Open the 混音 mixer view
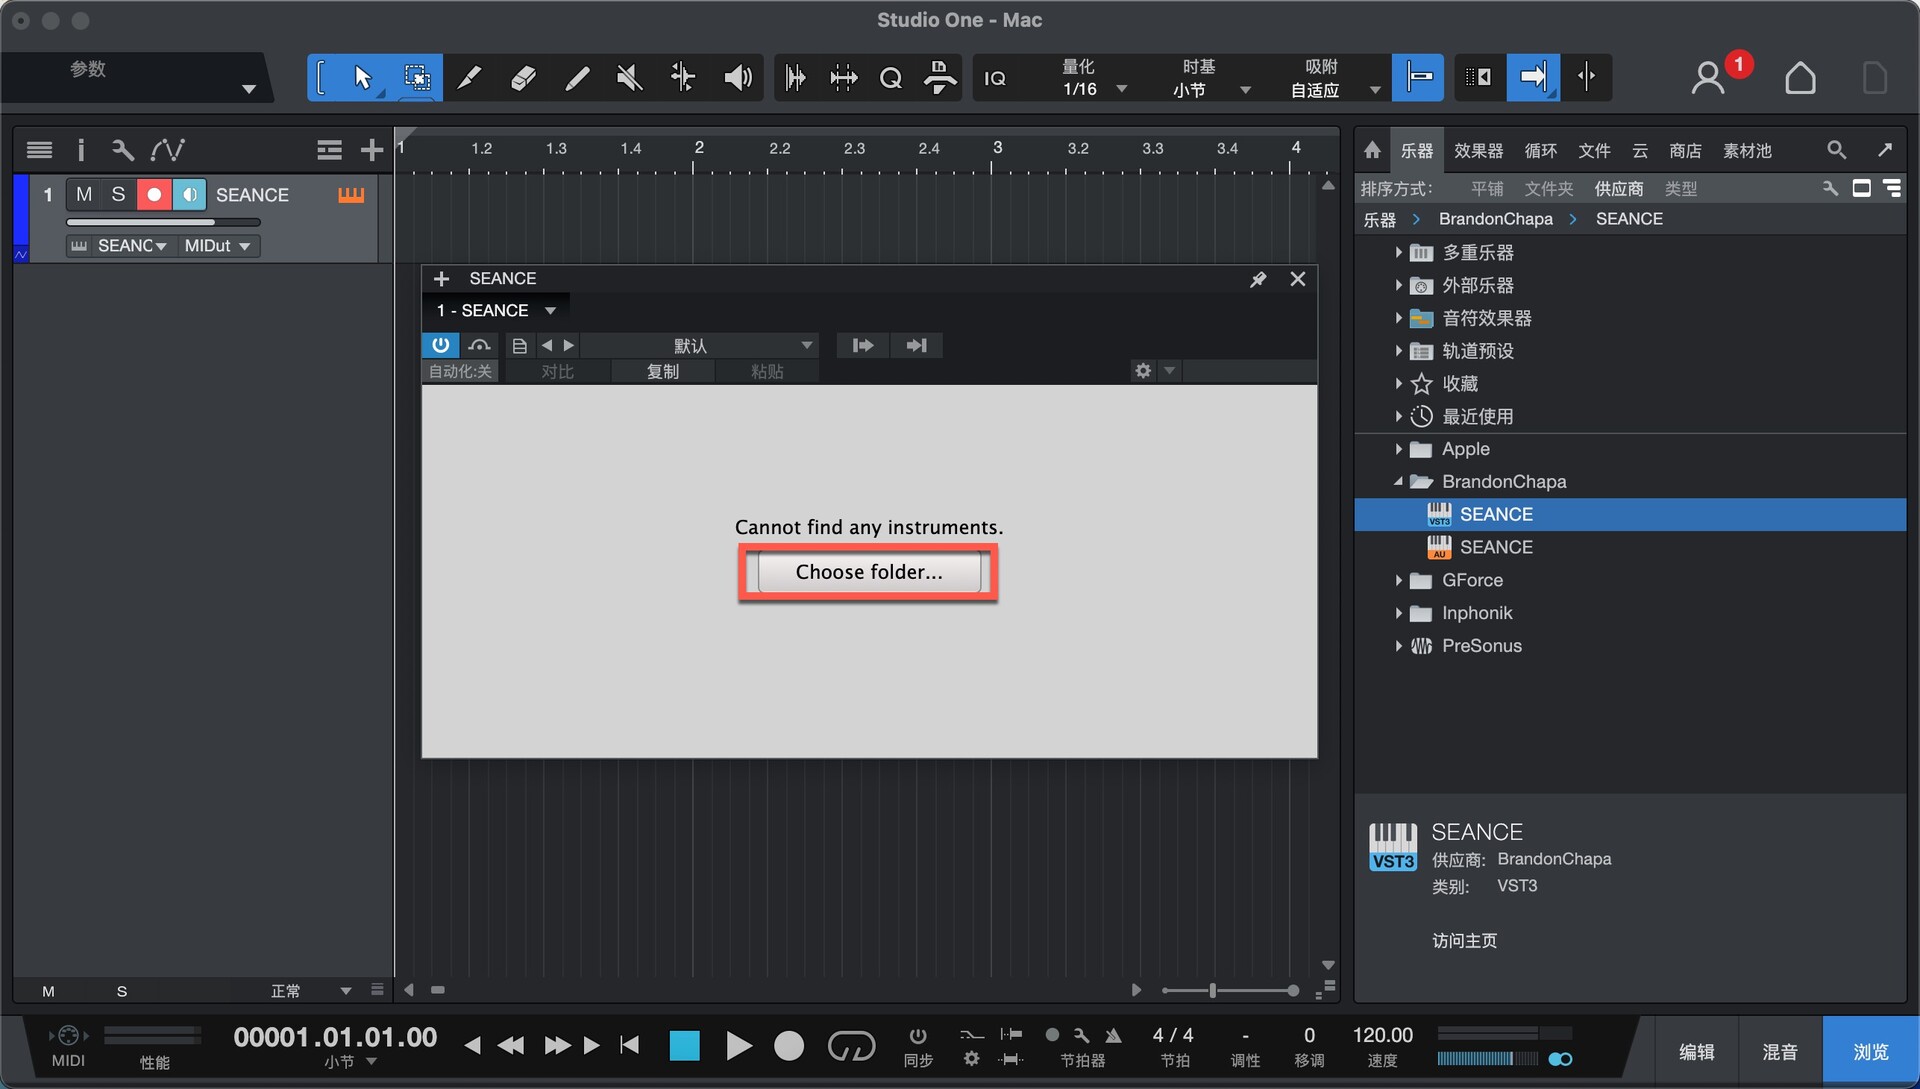The width and height of the screenshot is (1920, 1089). tap(1780, 1052)
